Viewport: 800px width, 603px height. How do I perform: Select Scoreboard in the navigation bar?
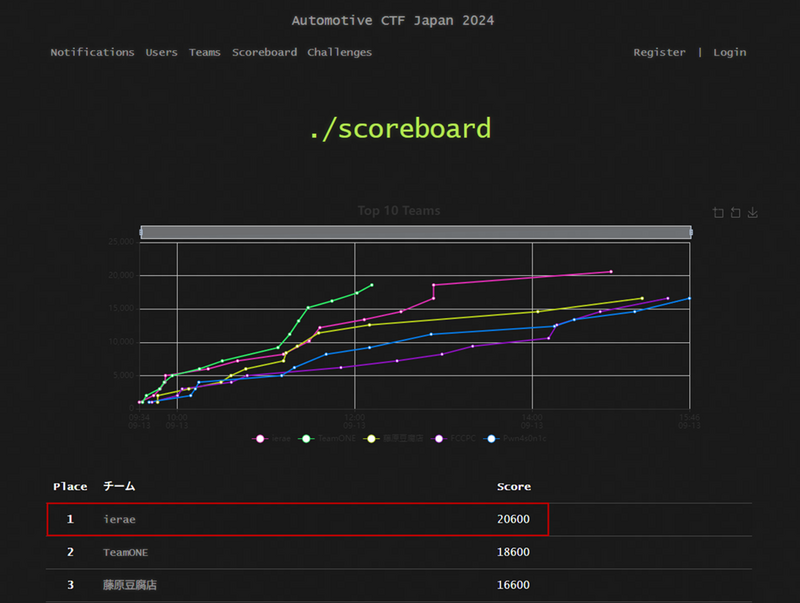click(x=264, y=52)
